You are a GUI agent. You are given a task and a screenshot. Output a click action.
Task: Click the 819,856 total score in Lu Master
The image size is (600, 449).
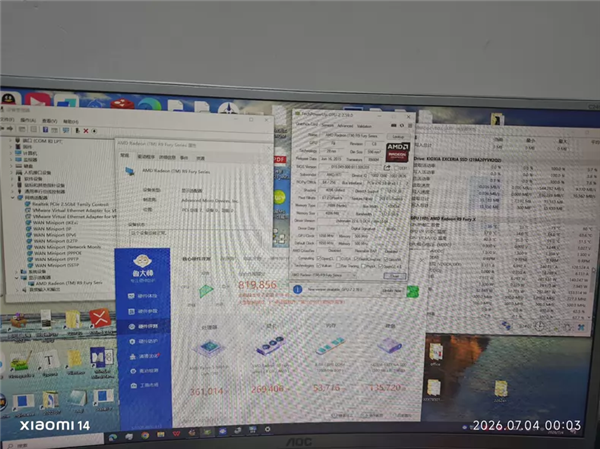pos(257,285)
